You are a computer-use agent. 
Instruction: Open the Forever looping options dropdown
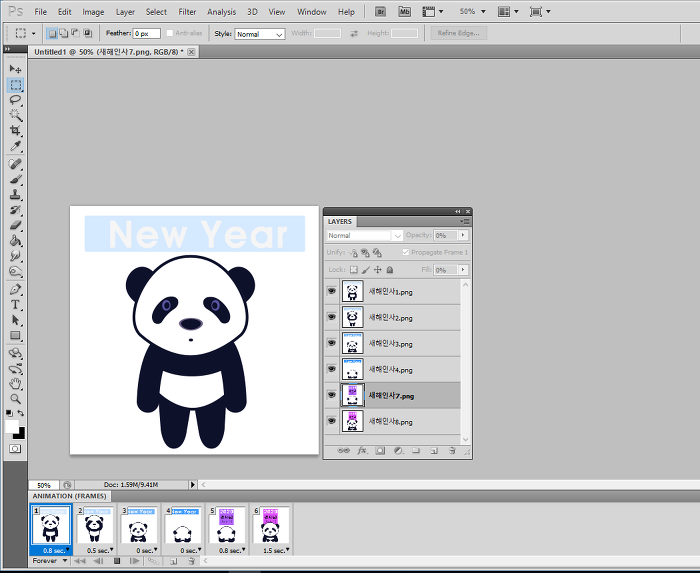50,561
